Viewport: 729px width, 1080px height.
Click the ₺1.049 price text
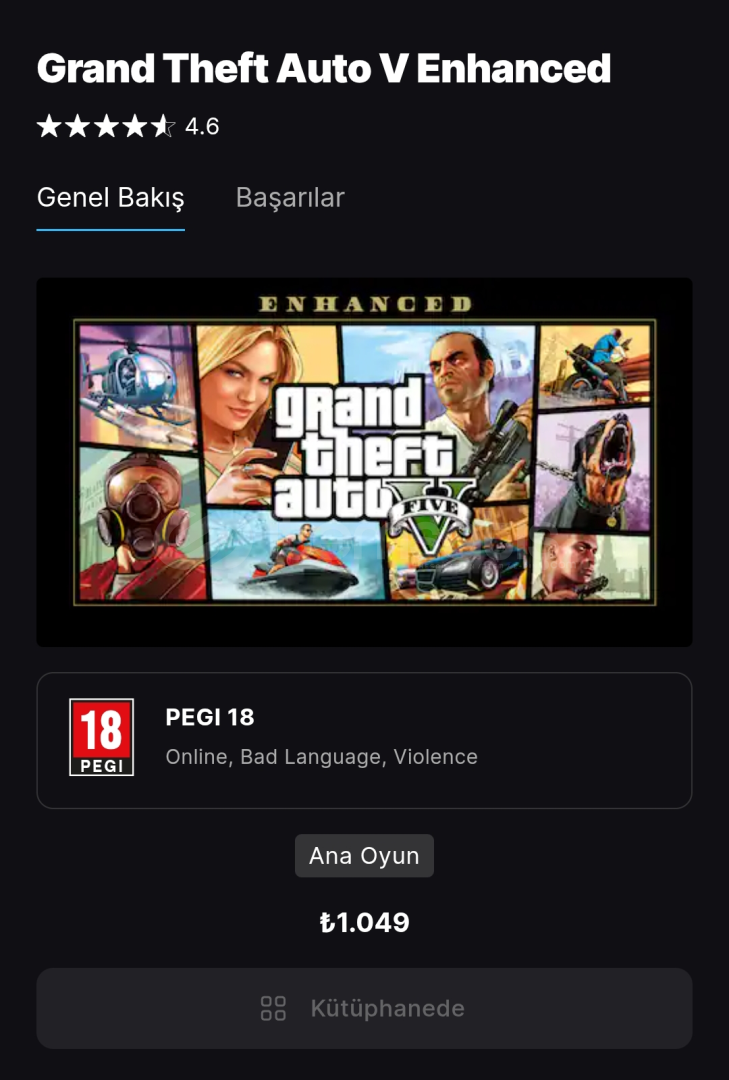pyautogui.click(x=364, y=922)
